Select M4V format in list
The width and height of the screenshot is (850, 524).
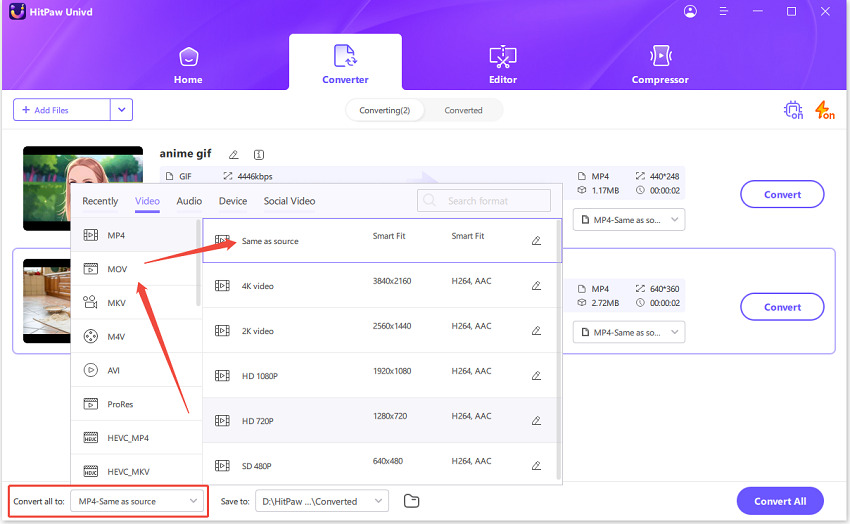pyautogui.click(x=134, y=337)
